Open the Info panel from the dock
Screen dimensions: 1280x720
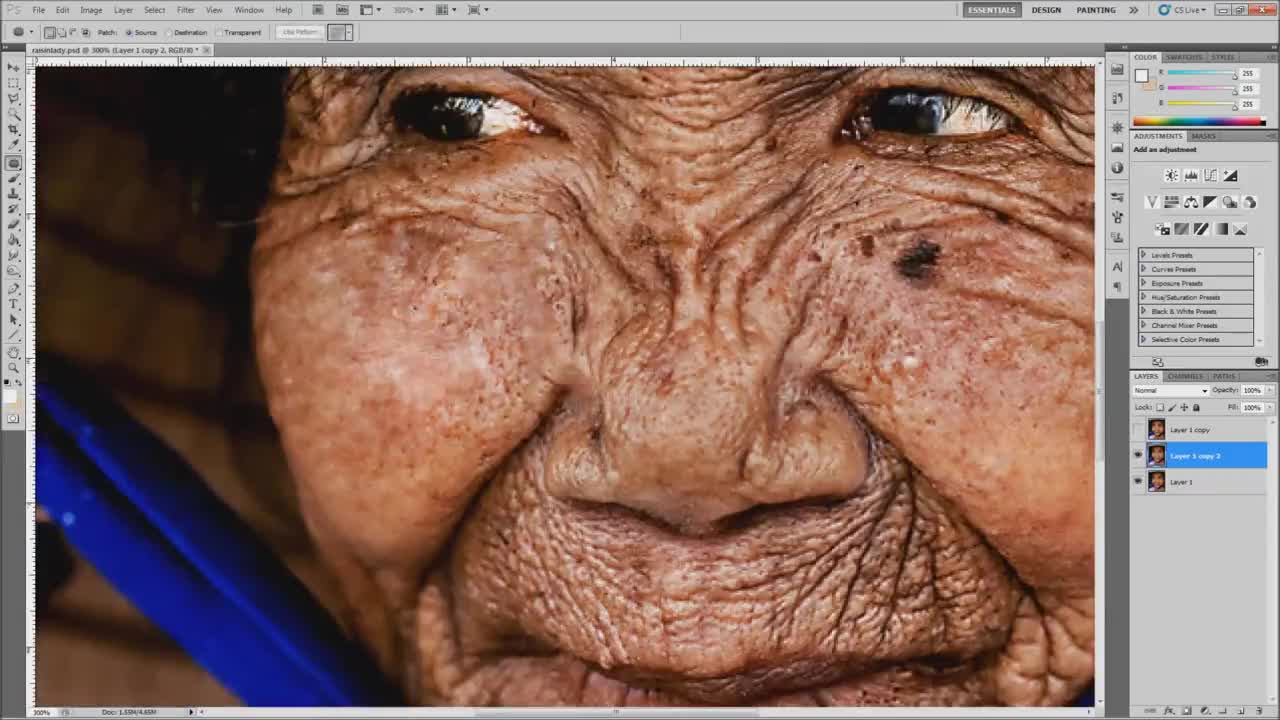click(x=1117, y=168)
